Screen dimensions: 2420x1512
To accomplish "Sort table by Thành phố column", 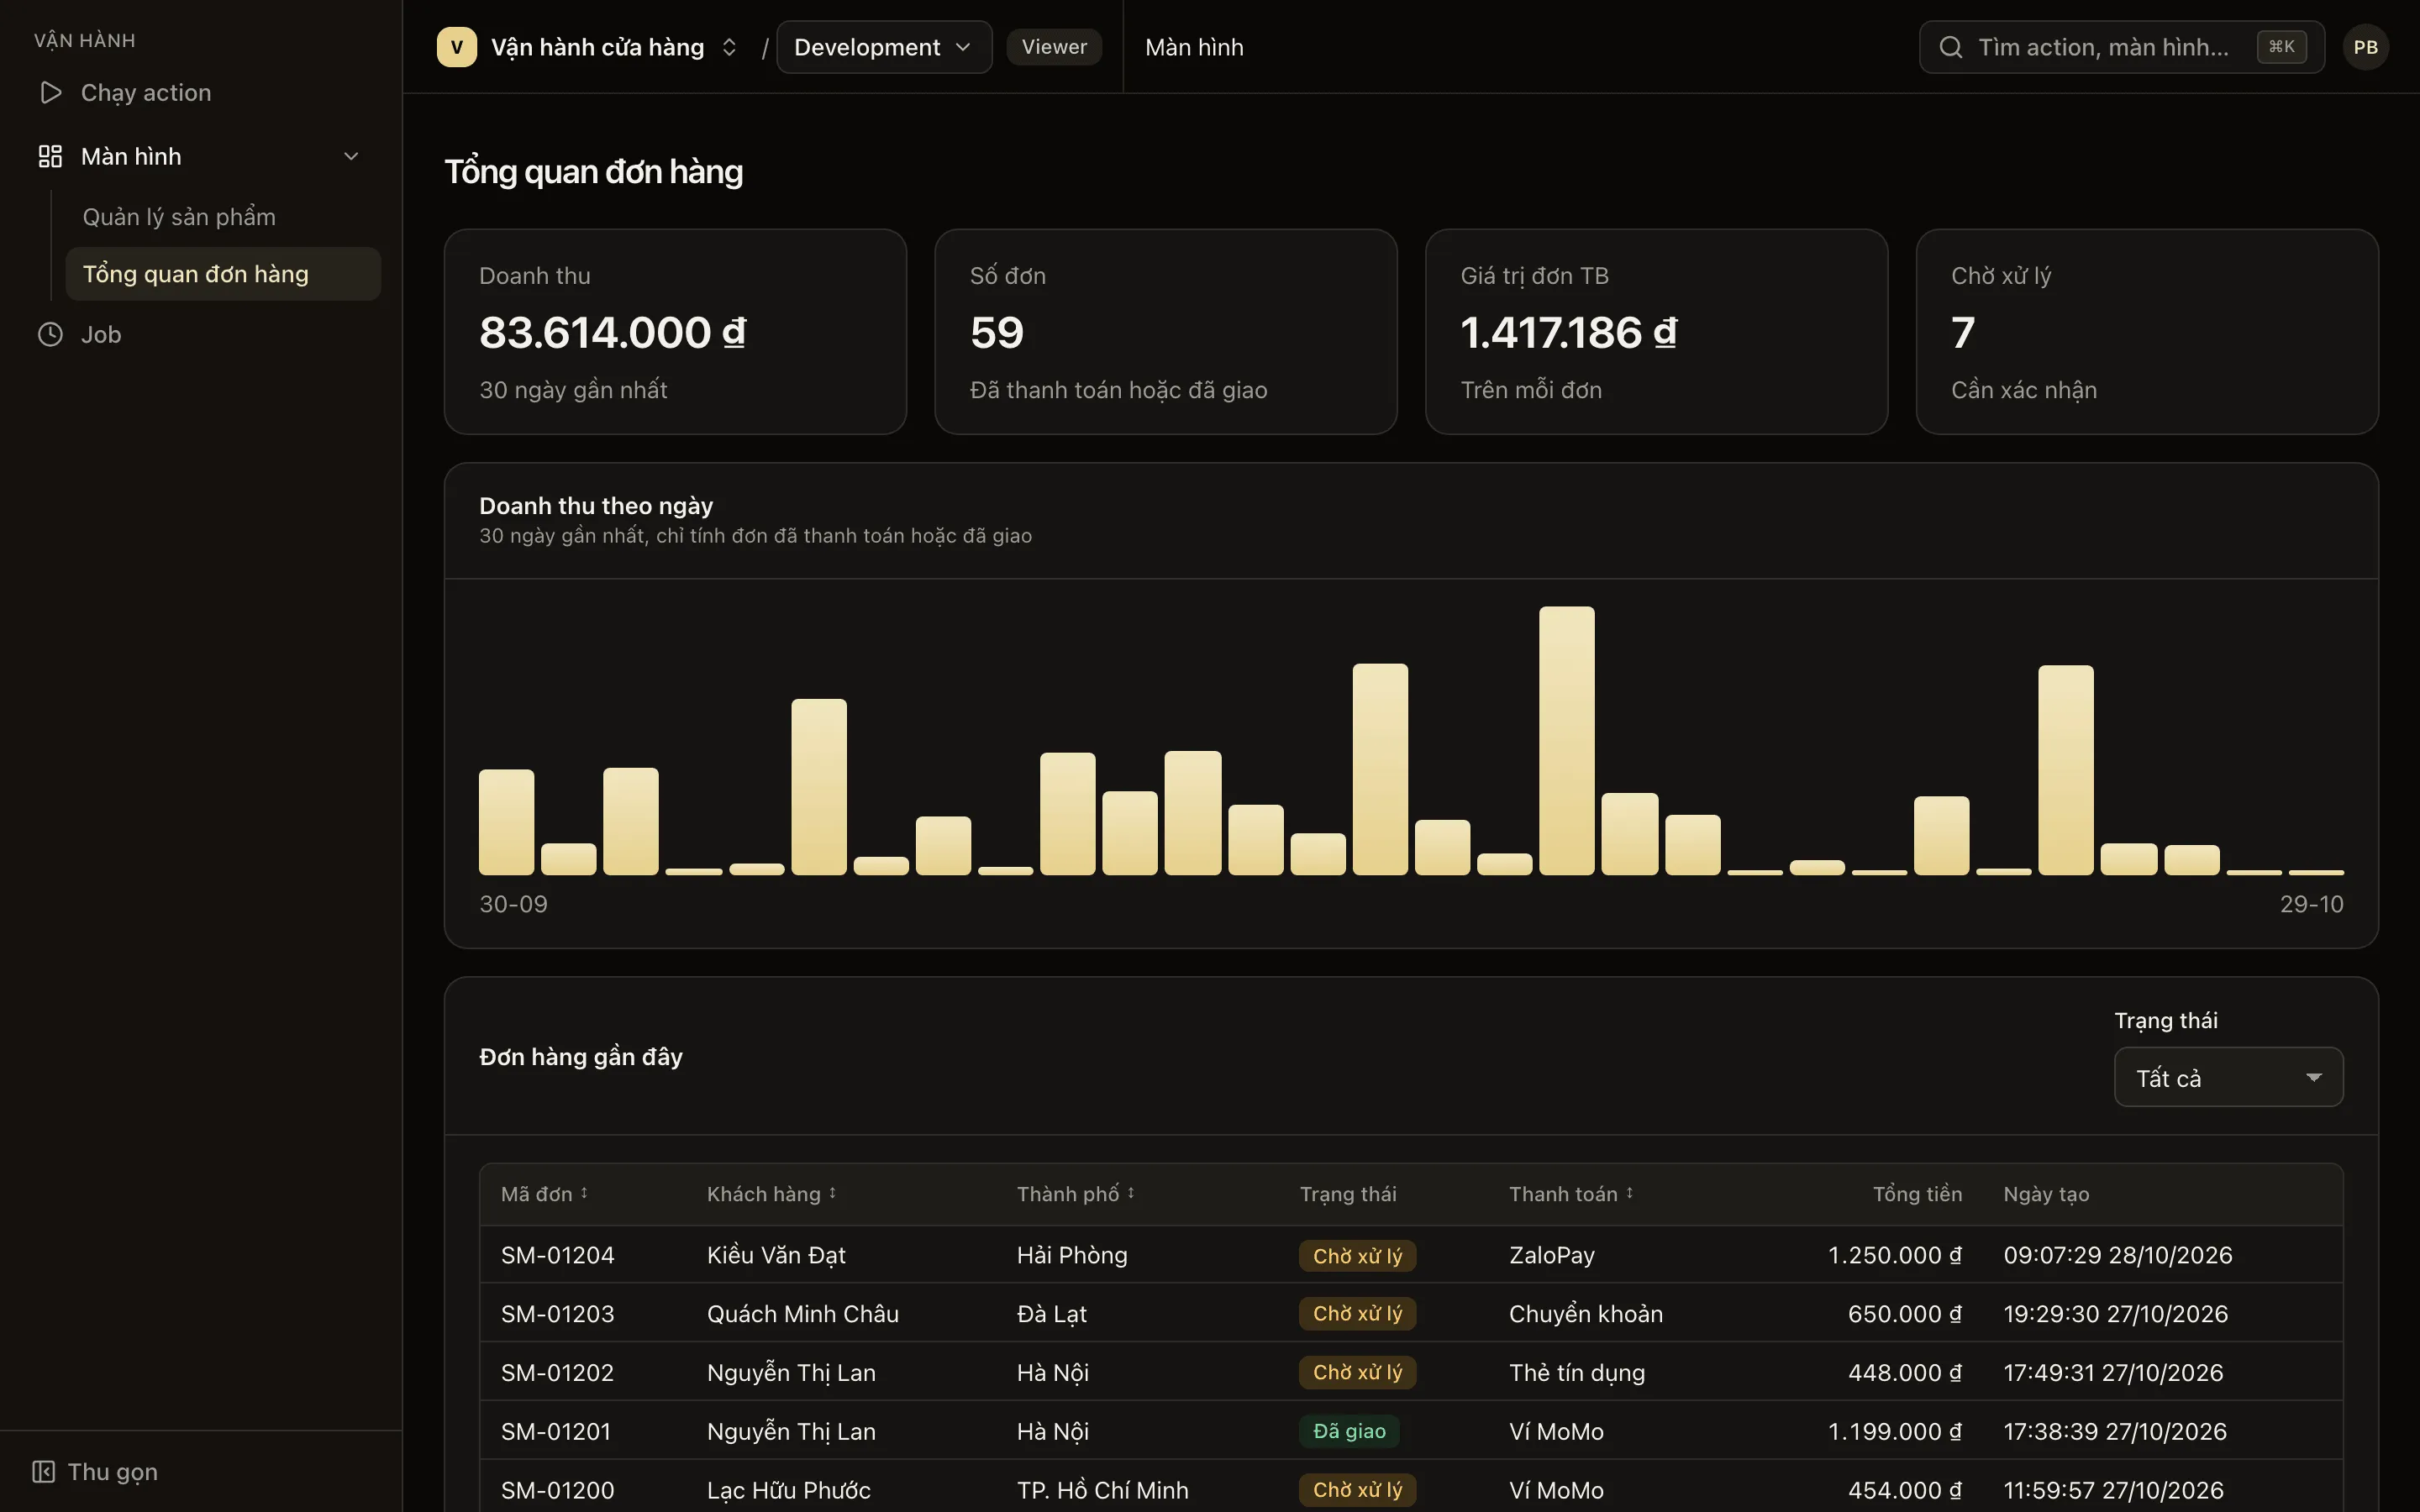I will 1076,1194.
